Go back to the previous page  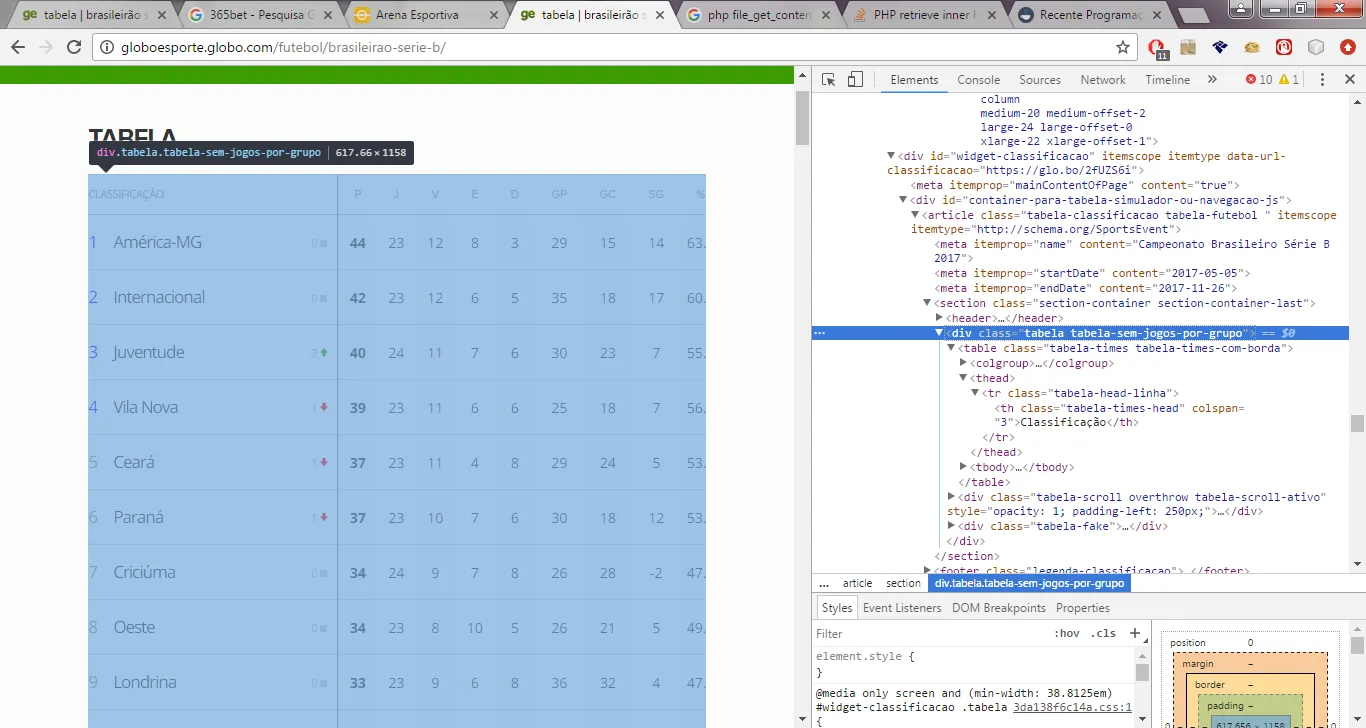coord(18,47)
